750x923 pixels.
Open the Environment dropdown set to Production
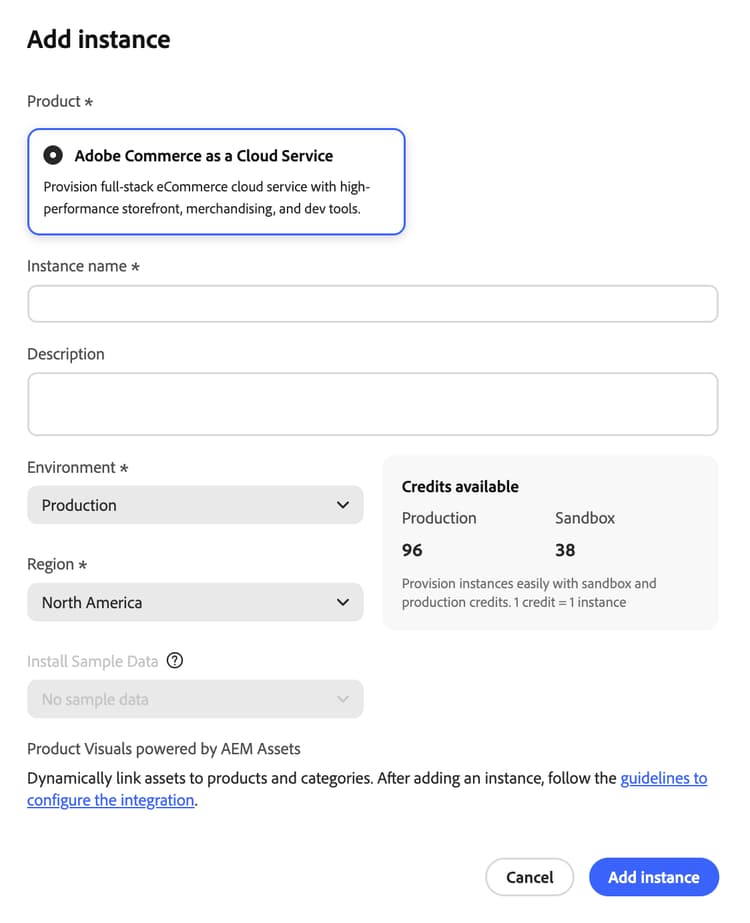click(195, 505)
